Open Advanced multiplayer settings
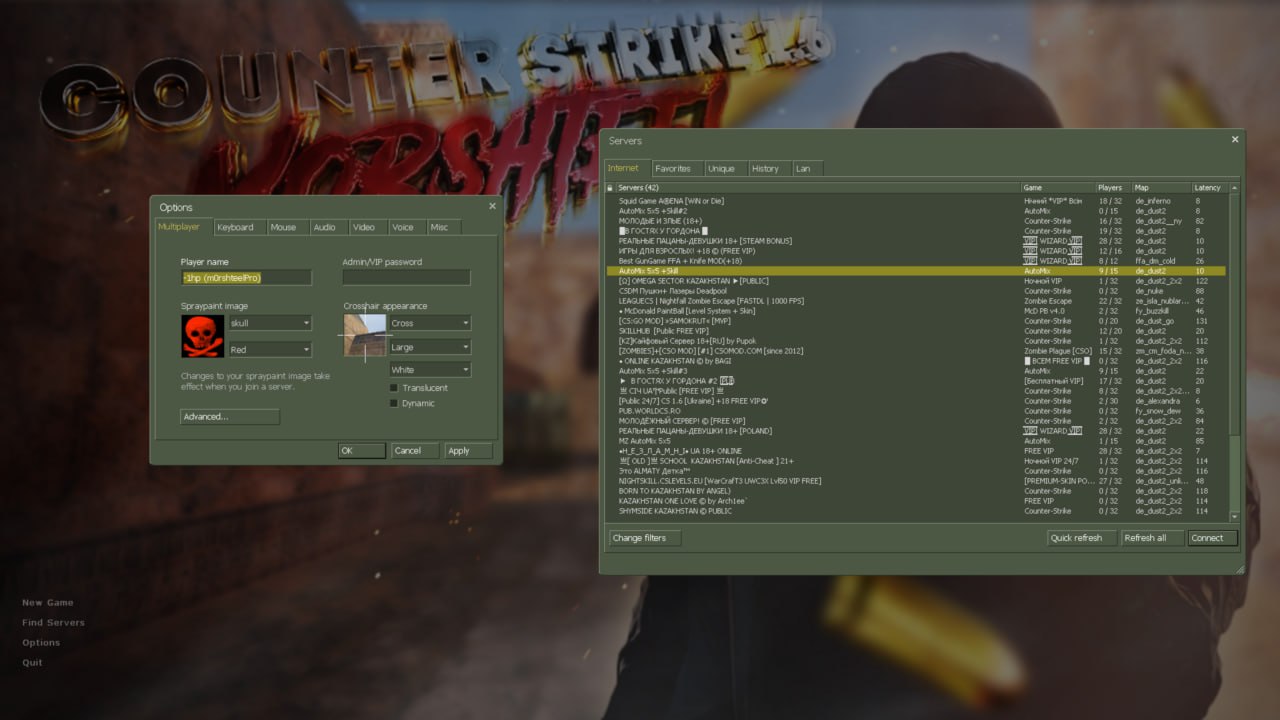Screen dimensions: 1280x720 (229, 417)
